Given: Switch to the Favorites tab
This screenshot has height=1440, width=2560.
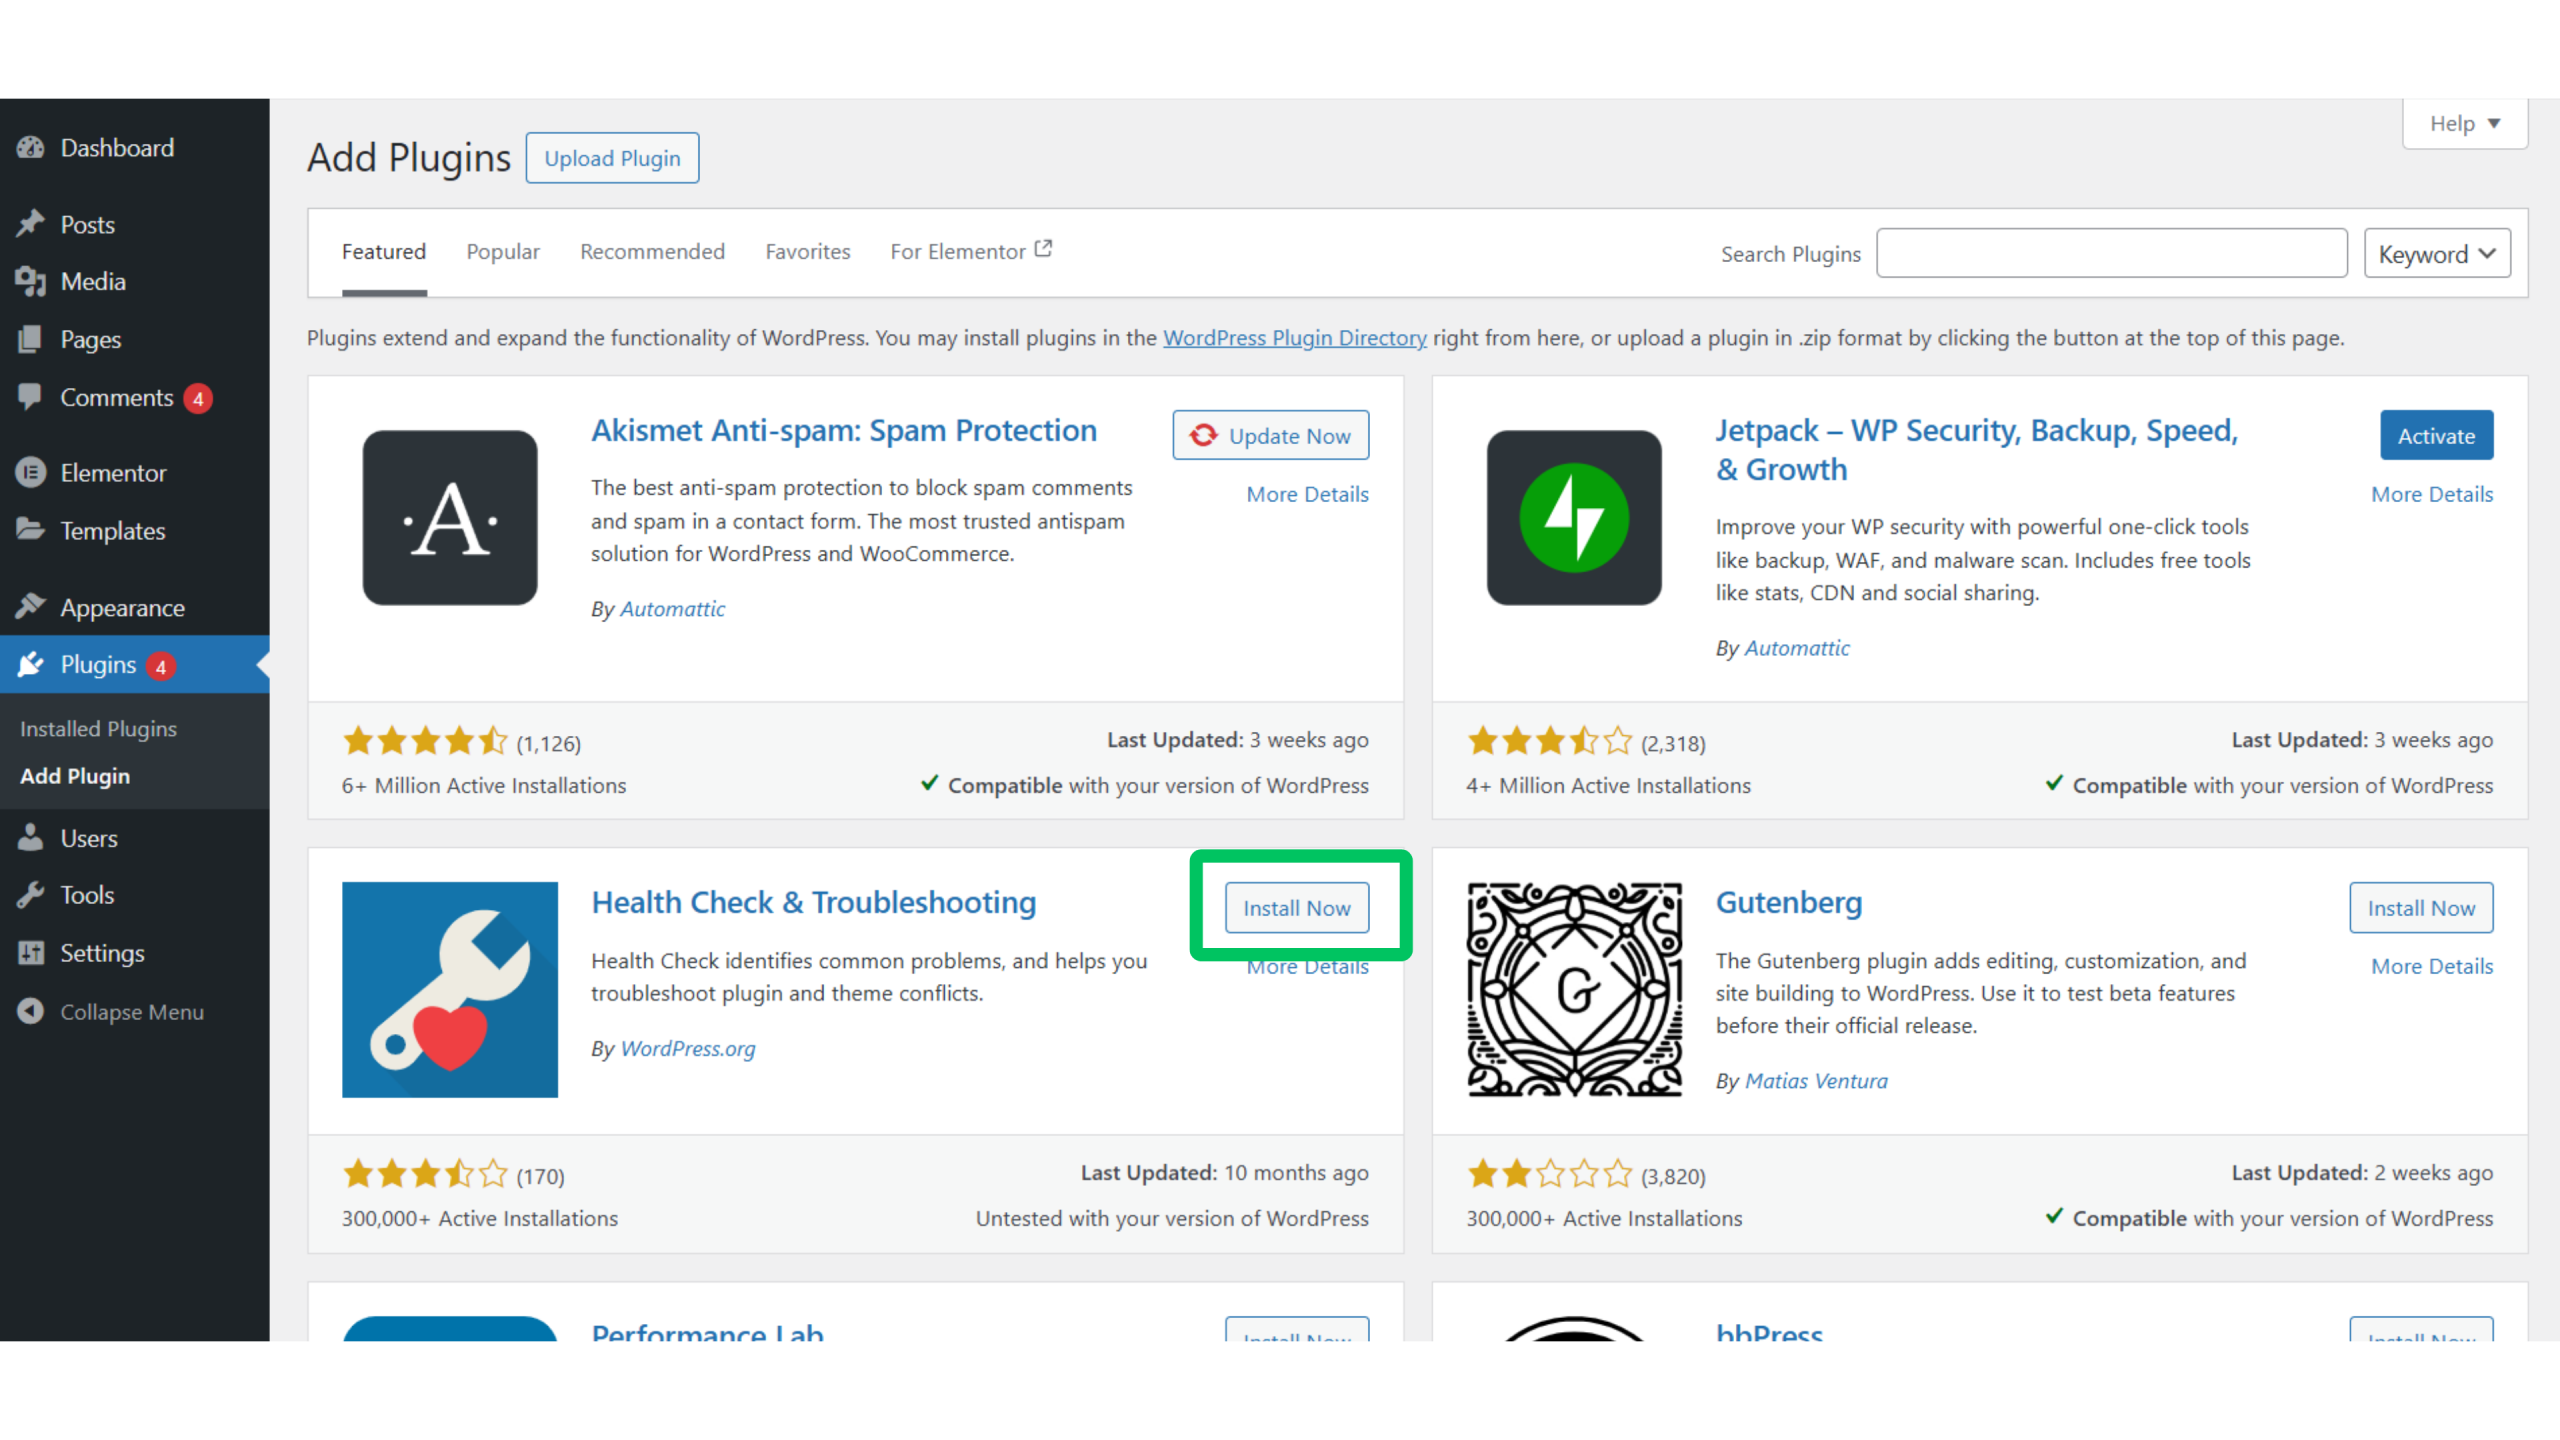Looking at the screenshot, I should pyautogui.click(x=808, y=252).
